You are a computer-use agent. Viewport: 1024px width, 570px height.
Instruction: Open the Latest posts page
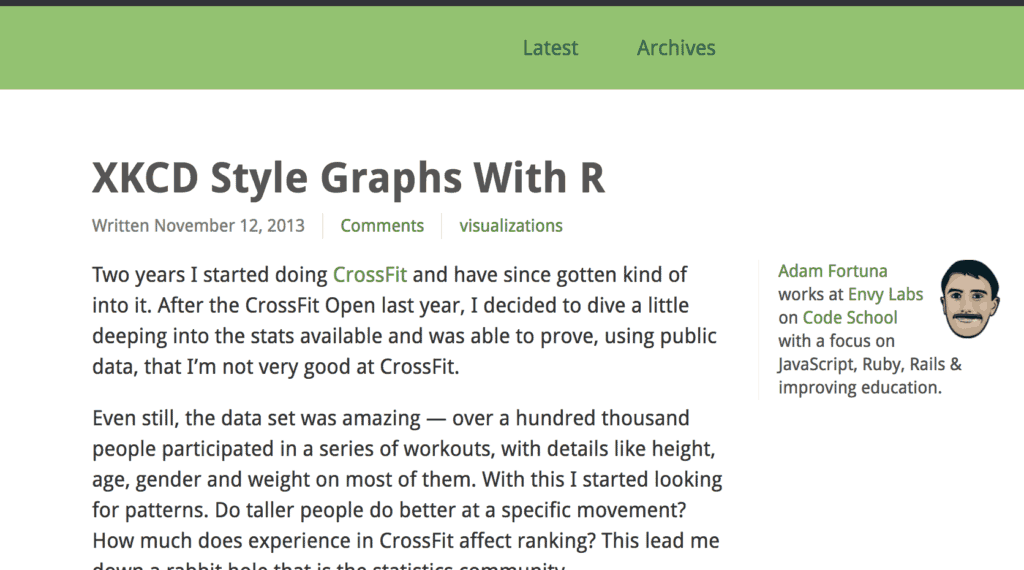(550, 48)
